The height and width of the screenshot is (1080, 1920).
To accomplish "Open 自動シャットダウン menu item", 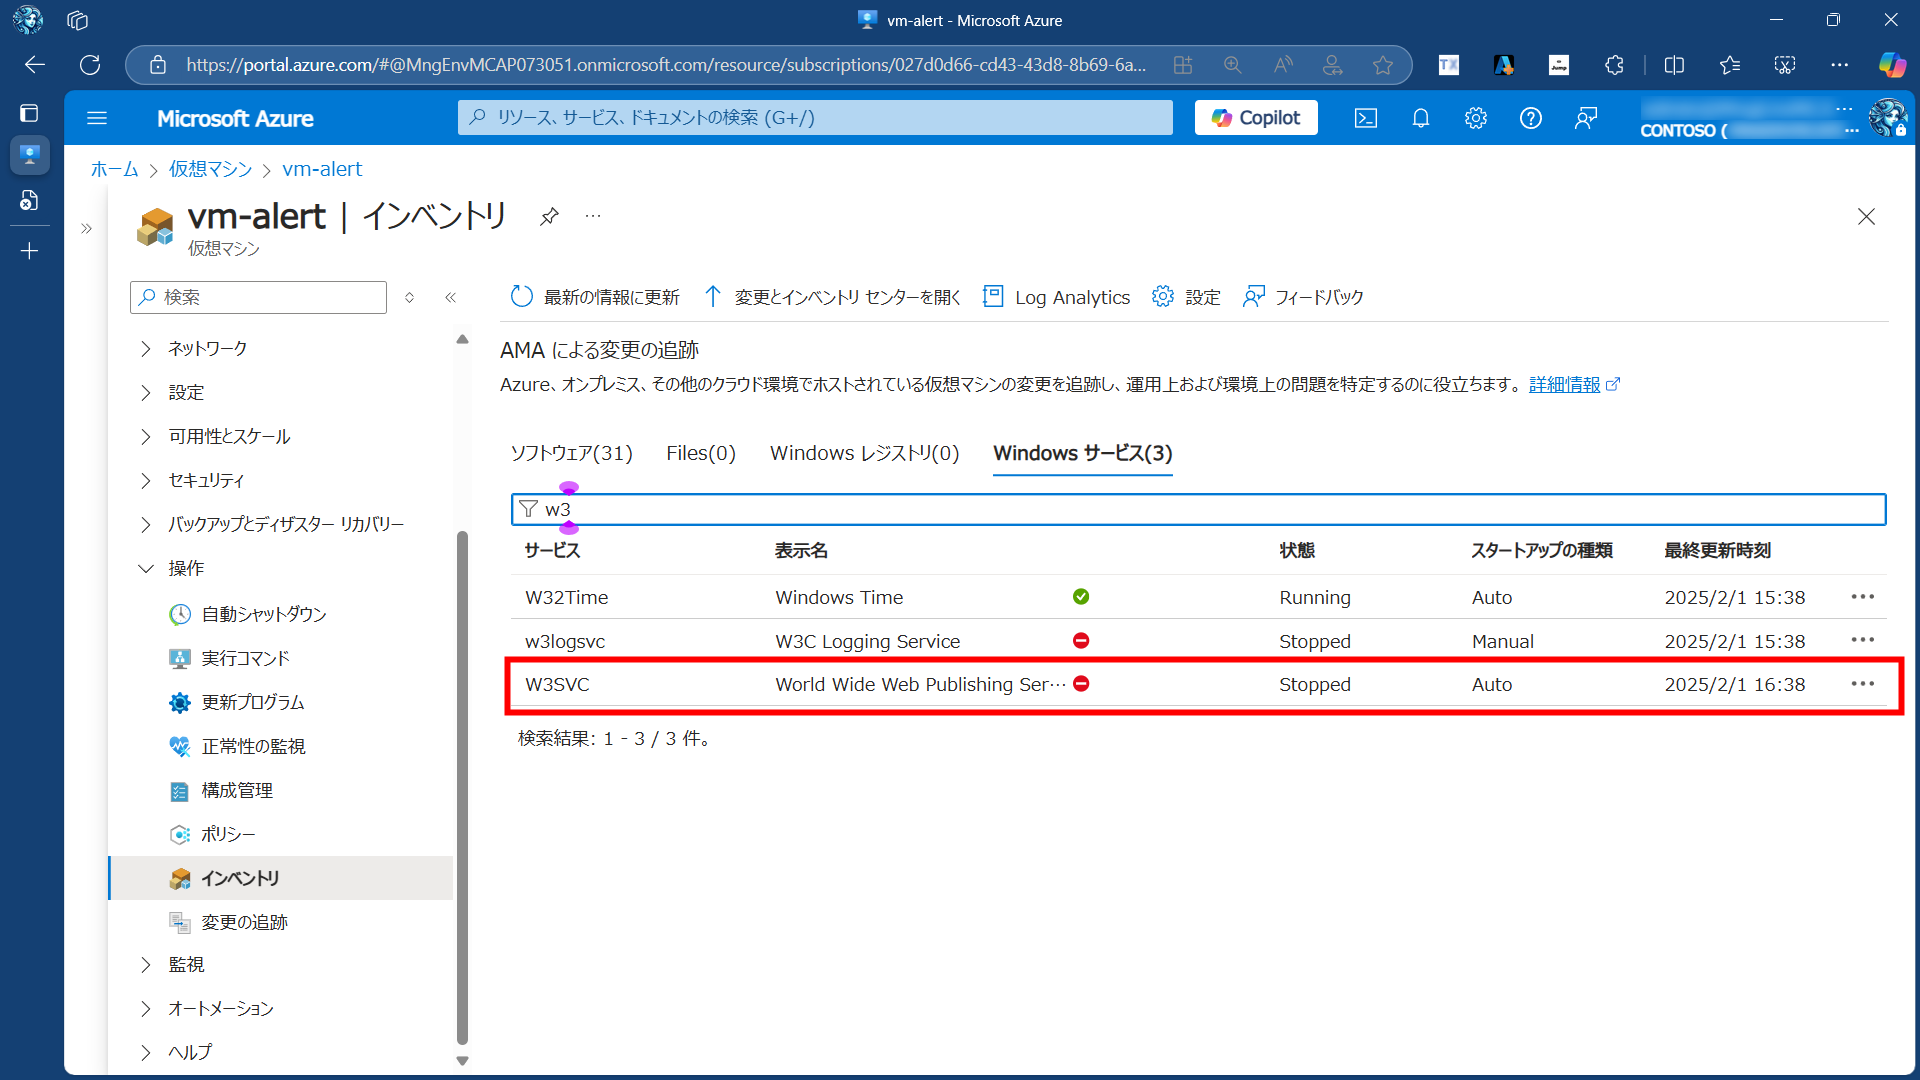I will tap(263, 614).
